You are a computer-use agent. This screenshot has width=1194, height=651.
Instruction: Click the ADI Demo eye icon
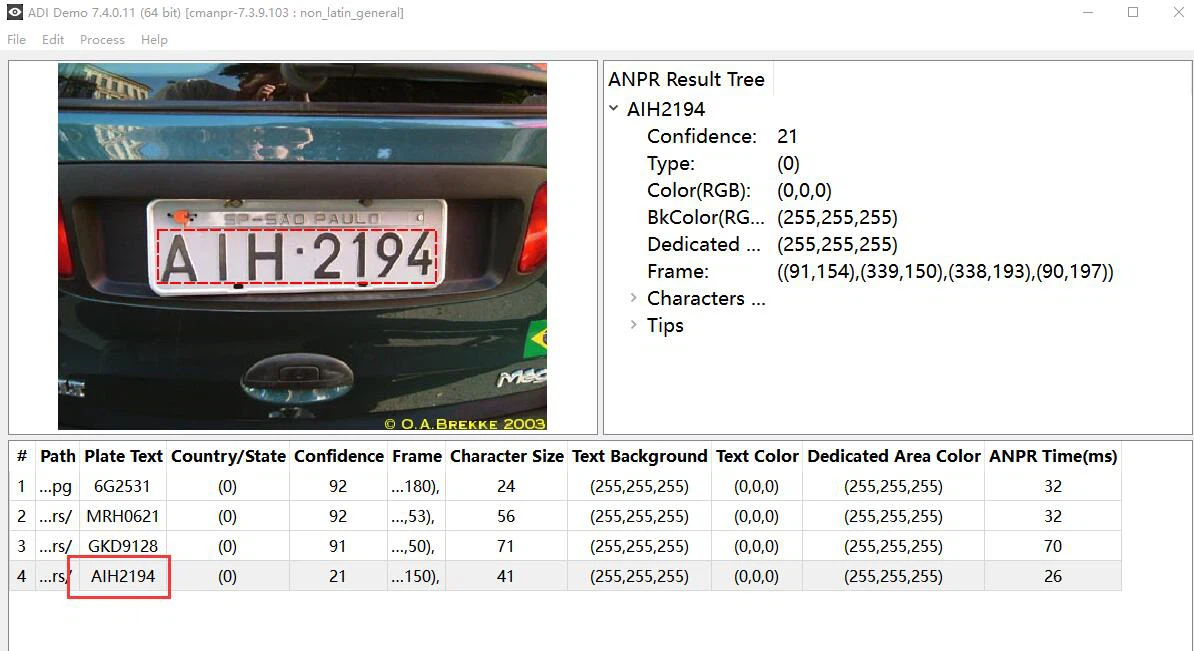(15, 13)
